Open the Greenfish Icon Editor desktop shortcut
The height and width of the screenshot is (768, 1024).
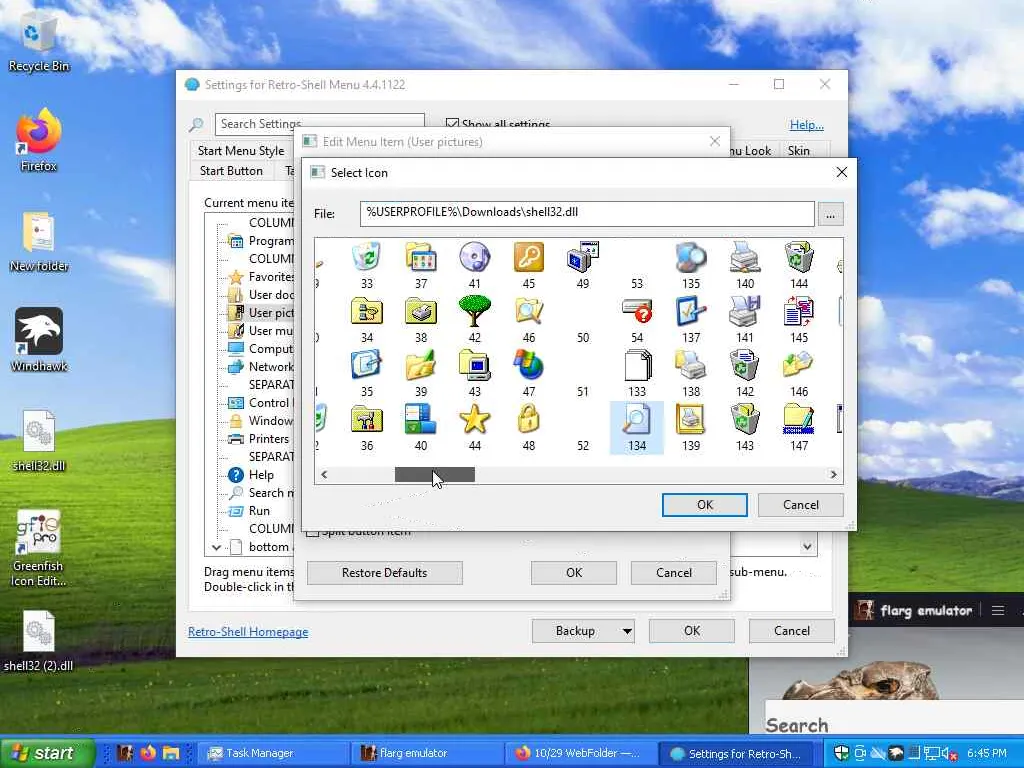(x=38, y=549)
